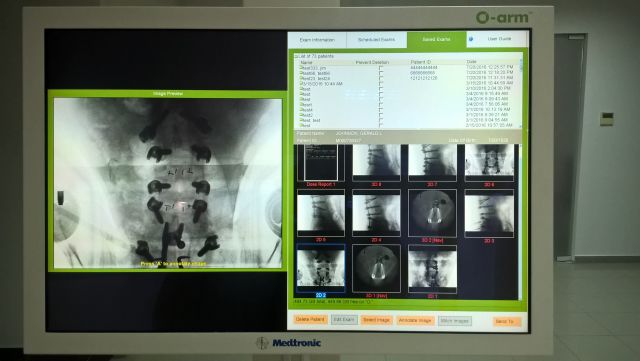Click the Edit Exam button

point(344,320)
